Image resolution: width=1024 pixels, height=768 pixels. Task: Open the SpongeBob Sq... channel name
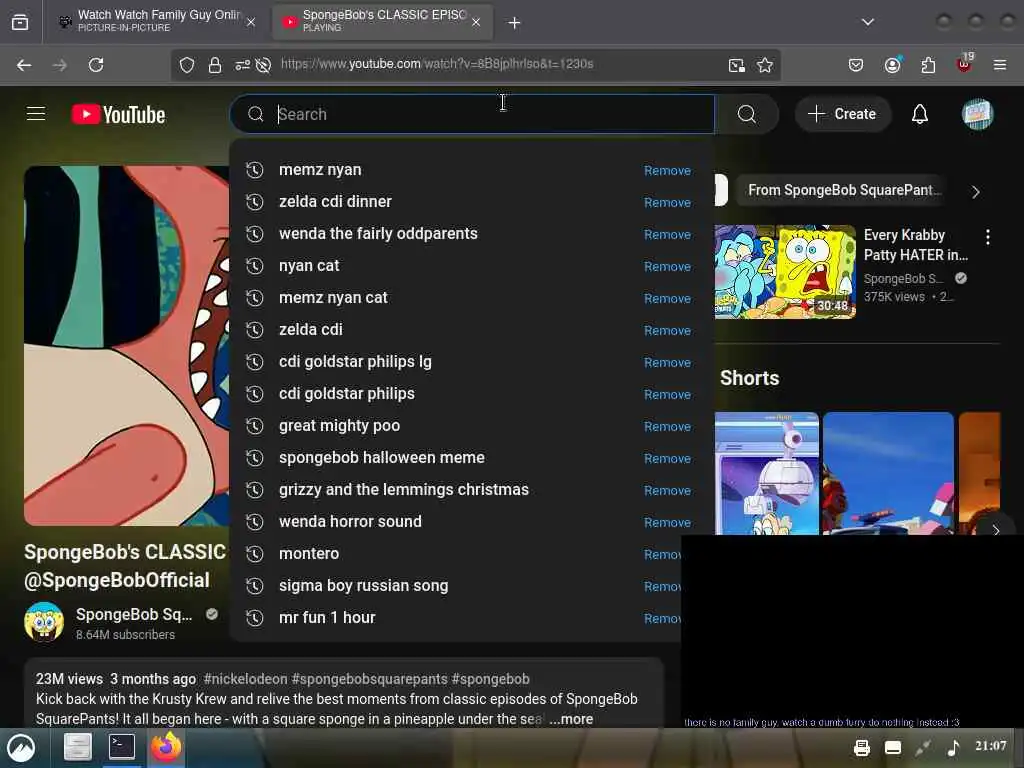(x=134, y=615)
